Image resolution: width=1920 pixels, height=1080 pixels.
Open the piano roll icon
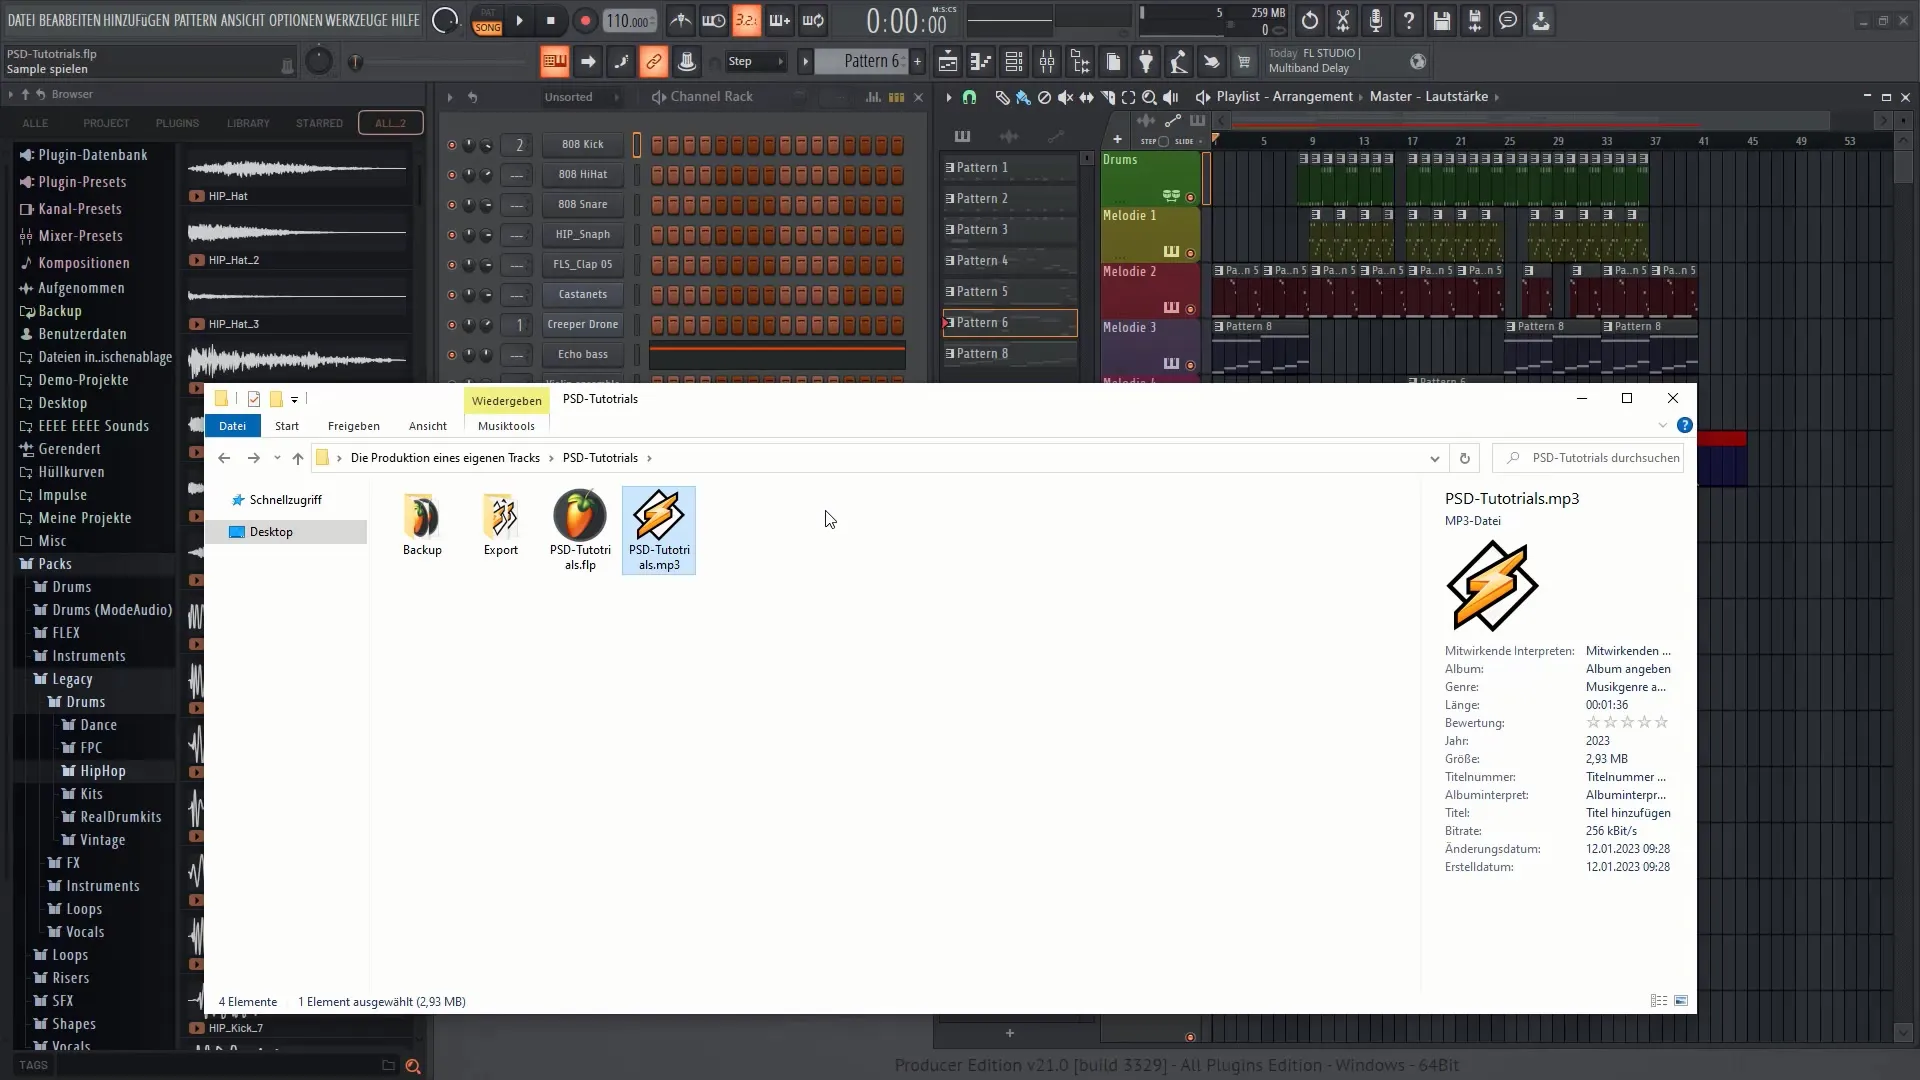(981, 62)
